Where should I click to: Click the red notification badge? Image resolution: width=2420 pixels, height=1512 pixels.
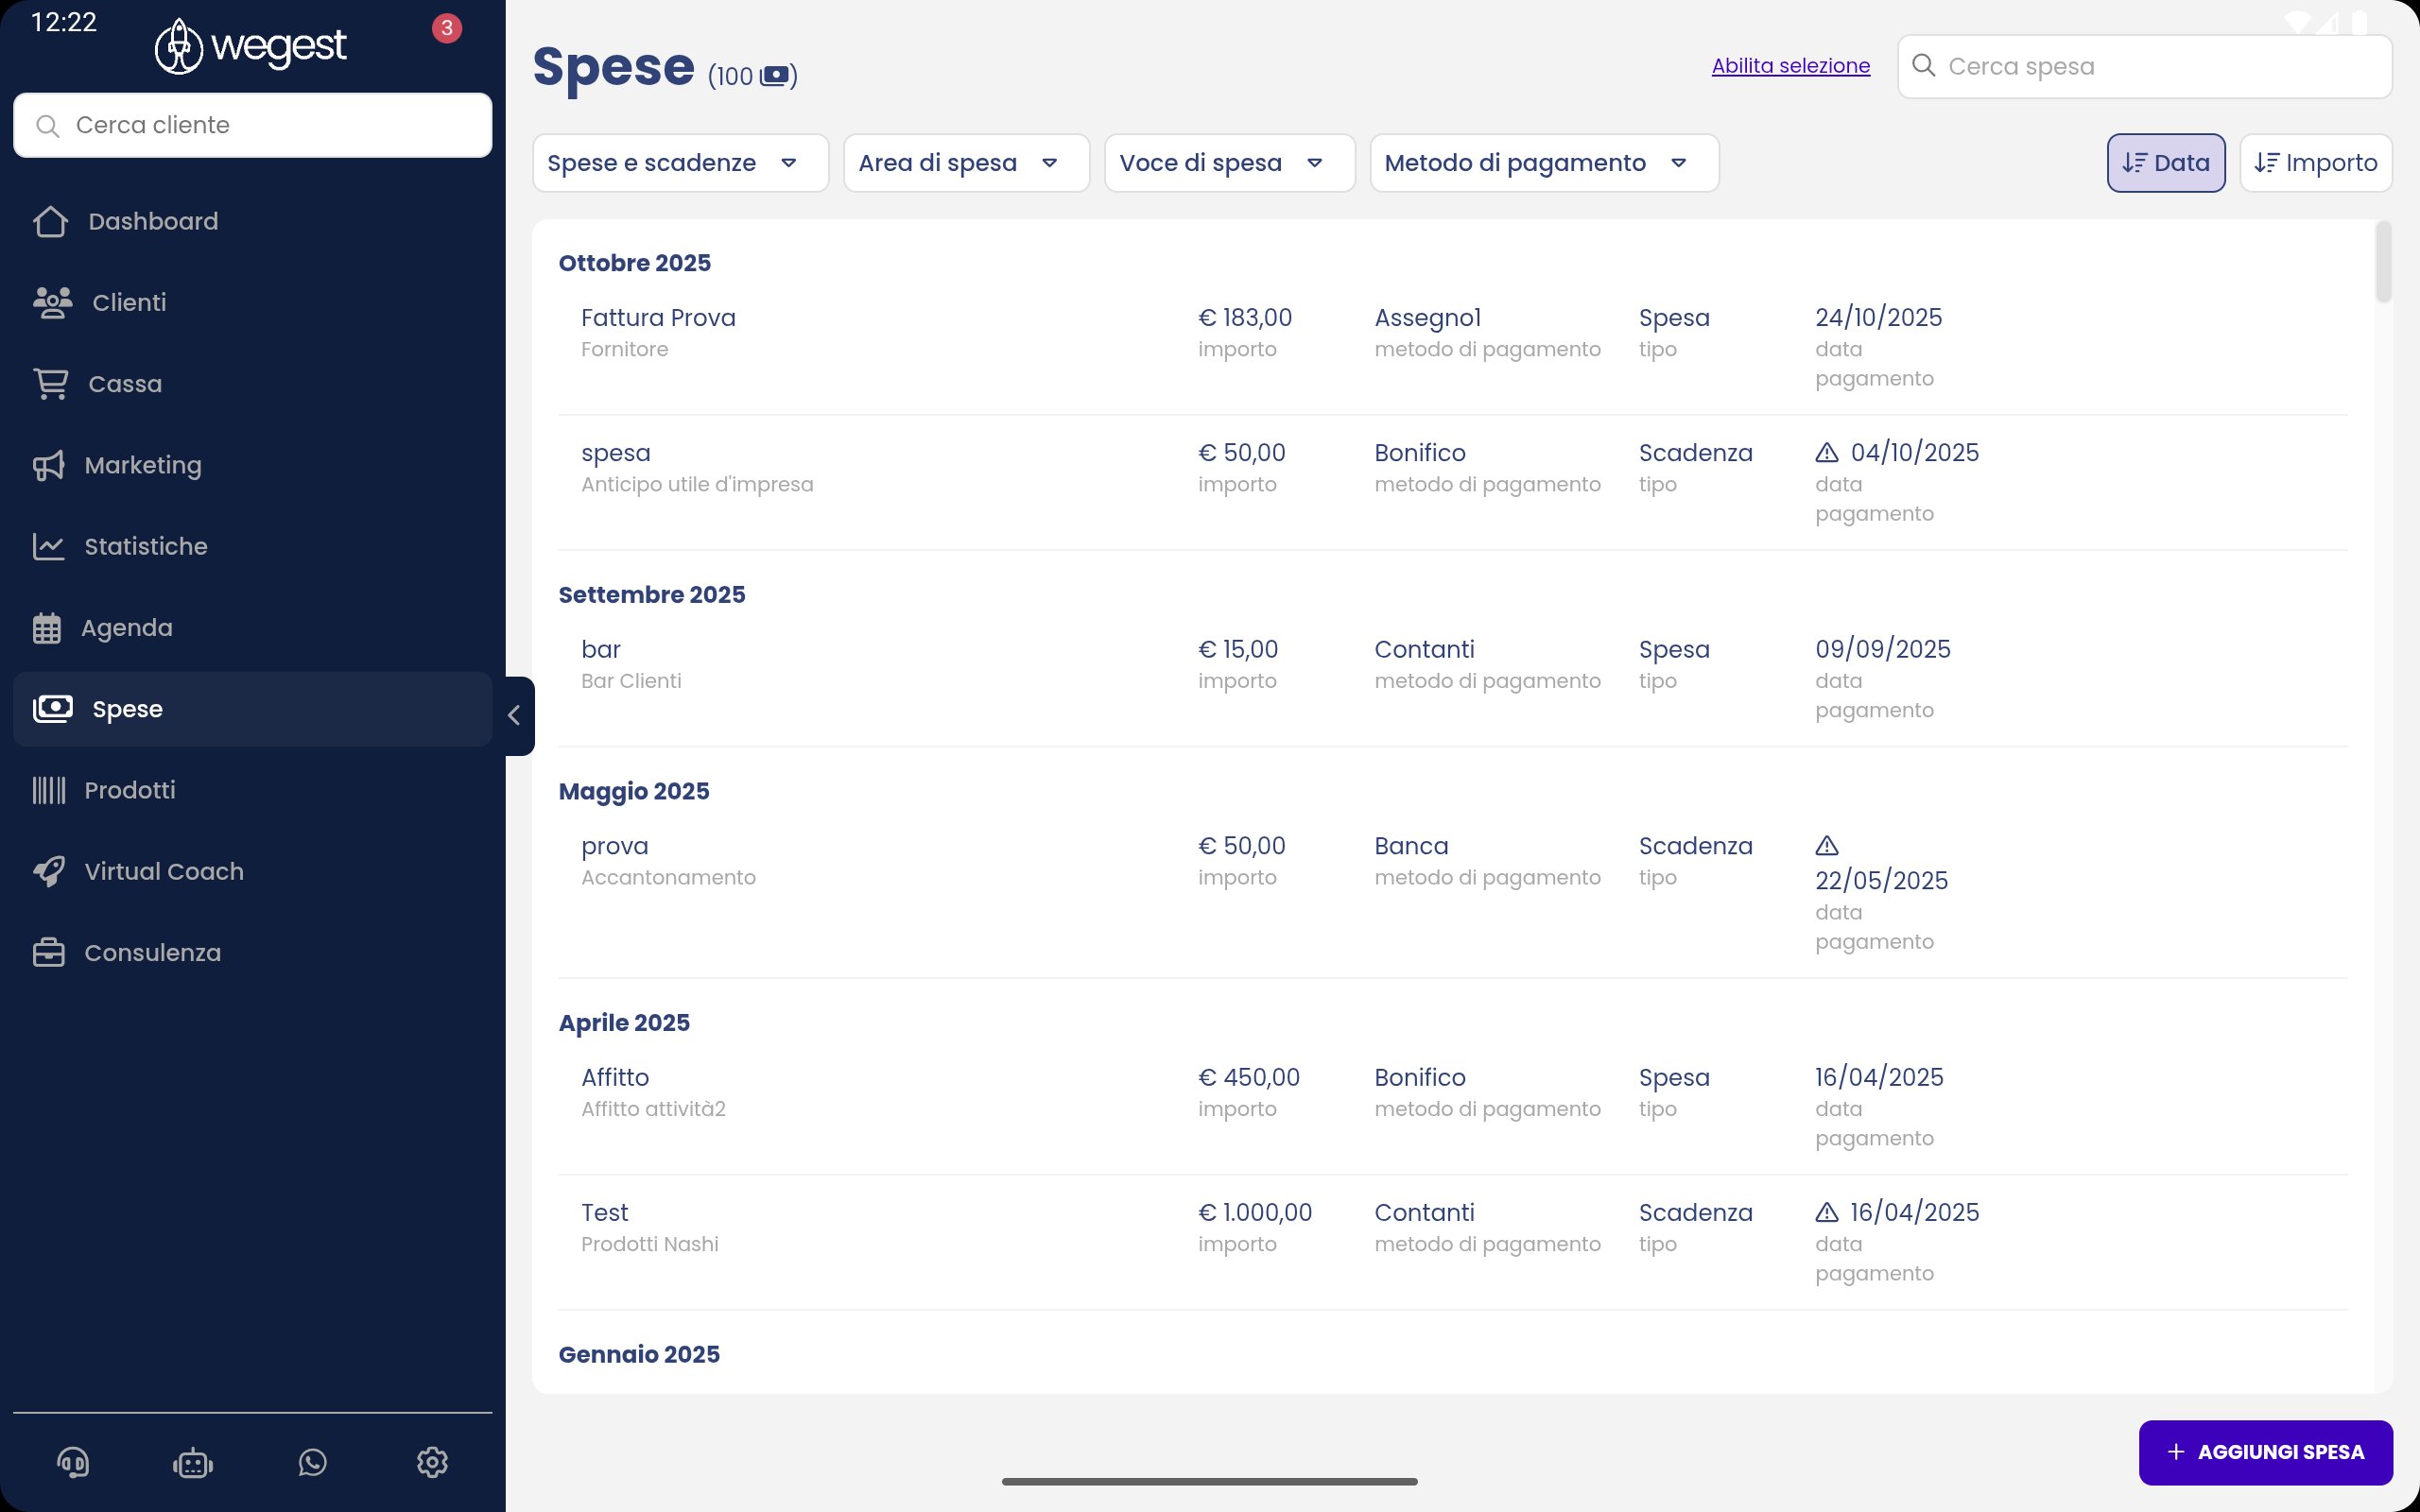[x=447, y=28]
